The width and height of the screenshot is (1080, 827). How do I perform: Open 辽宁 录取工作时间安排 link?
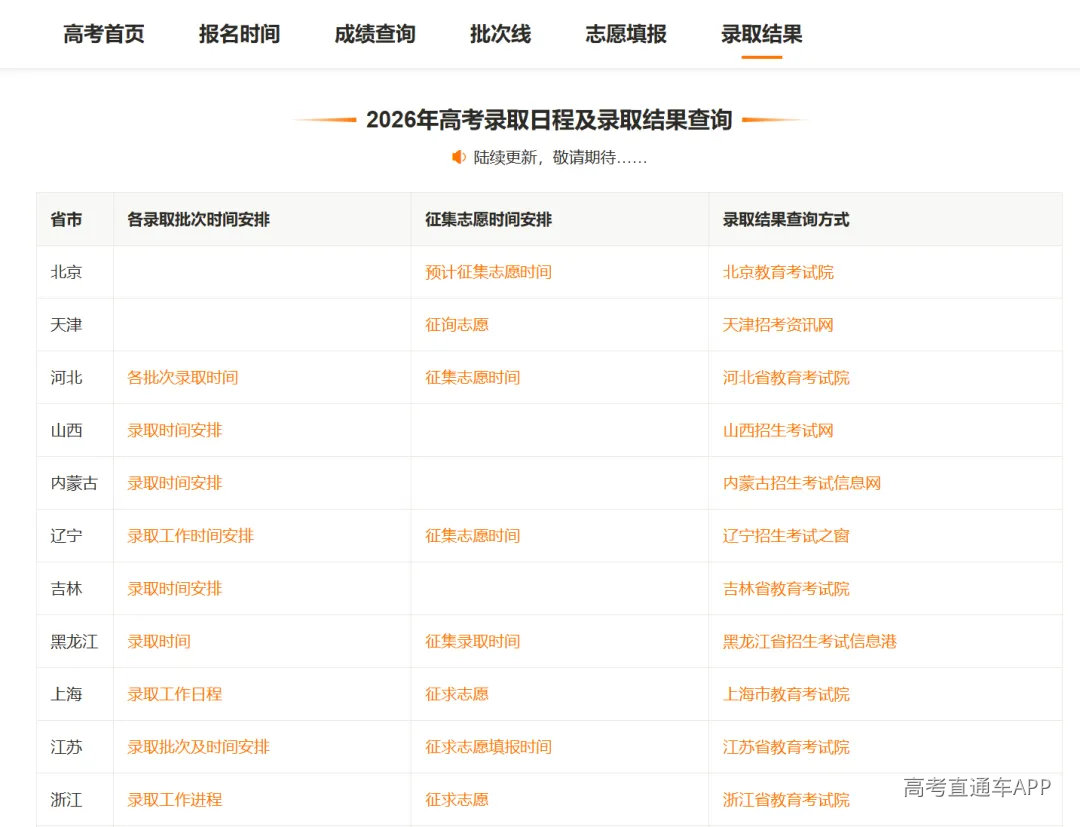[190, 536]
